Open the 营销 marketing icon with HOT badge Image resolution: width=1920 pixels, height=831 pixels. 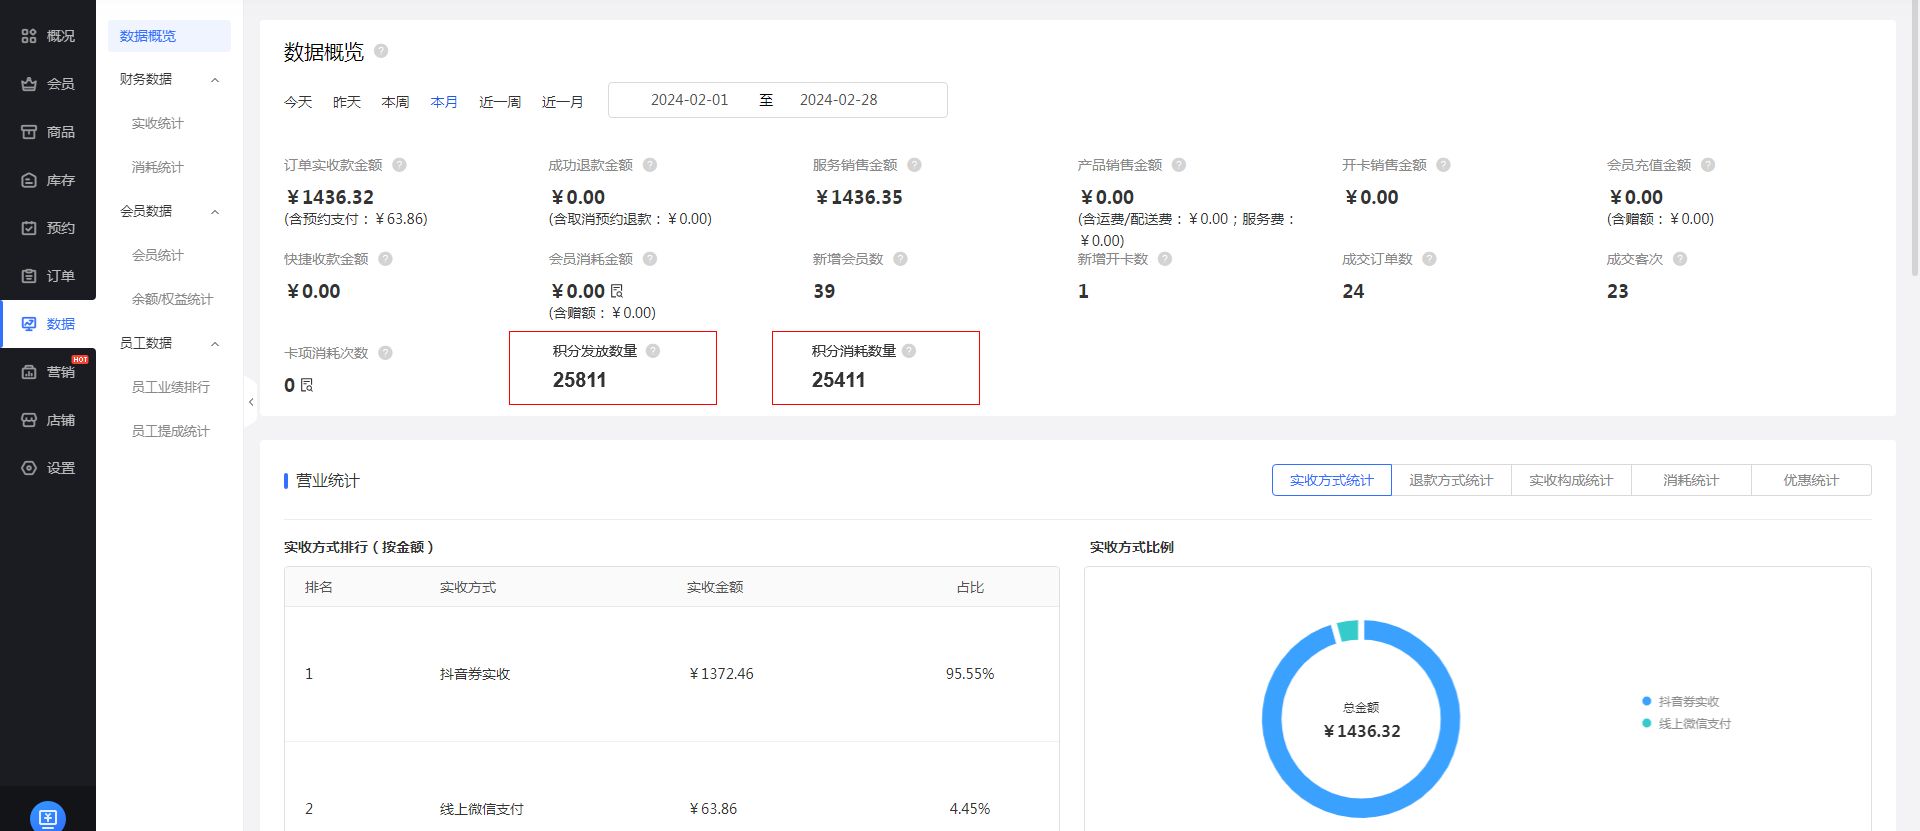tap(29, 372)
